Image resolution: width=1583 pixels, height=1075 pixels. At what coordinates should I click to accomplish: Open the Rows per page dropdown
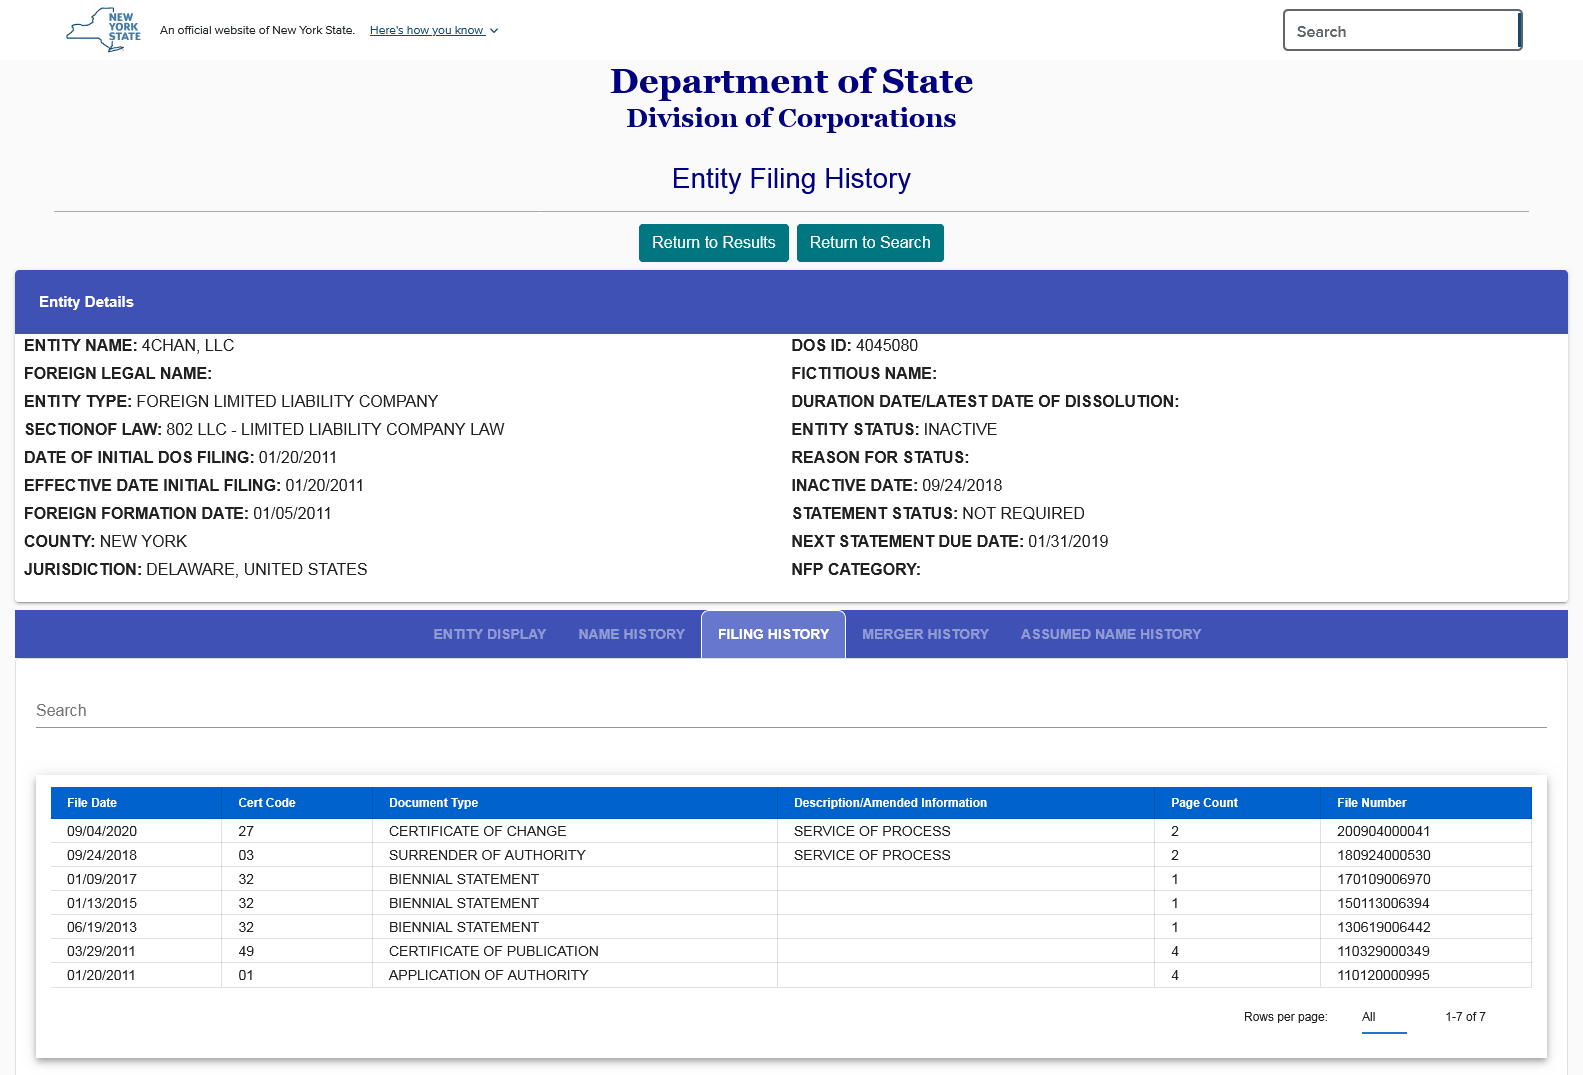1383,1017
